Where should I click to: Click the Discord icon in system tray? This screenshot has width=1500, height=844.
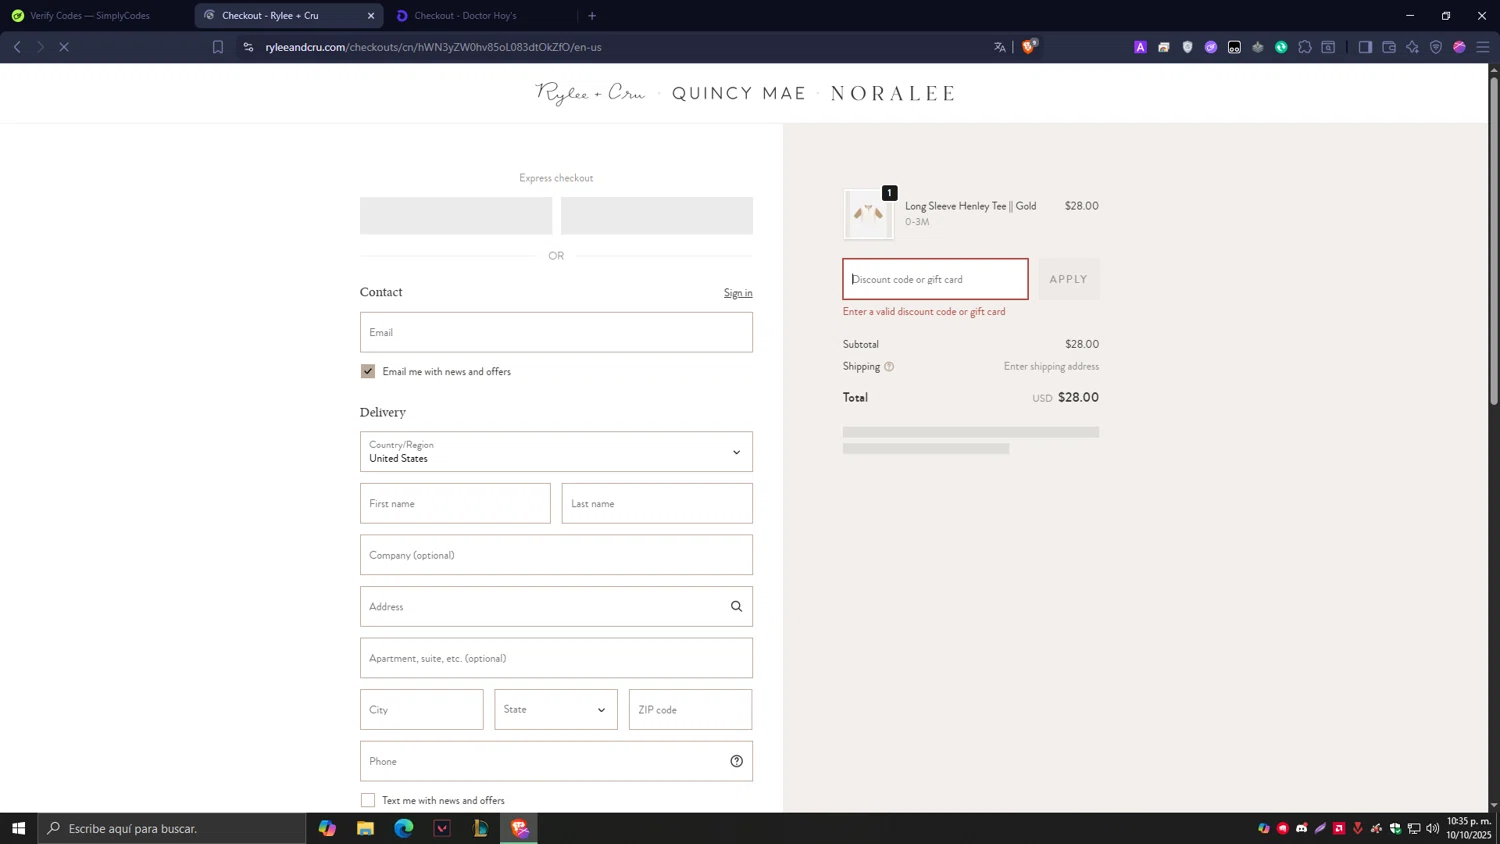coord(1302,828)
